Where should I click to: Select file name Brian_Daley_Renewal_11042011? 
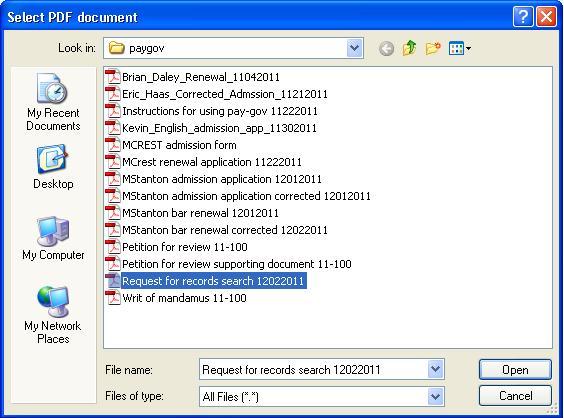click(x=201, y=77)
